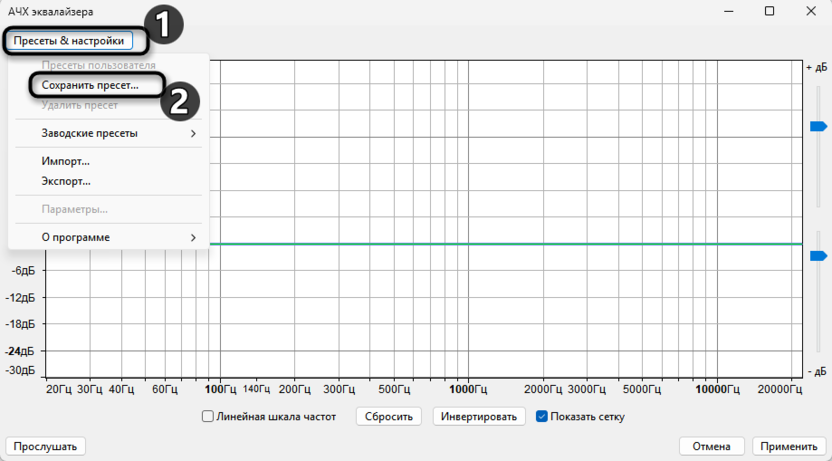Viewport: 832px width, 461px height.
Task: Click the 2000Гц frequency label
Action: tap(543, 389)
